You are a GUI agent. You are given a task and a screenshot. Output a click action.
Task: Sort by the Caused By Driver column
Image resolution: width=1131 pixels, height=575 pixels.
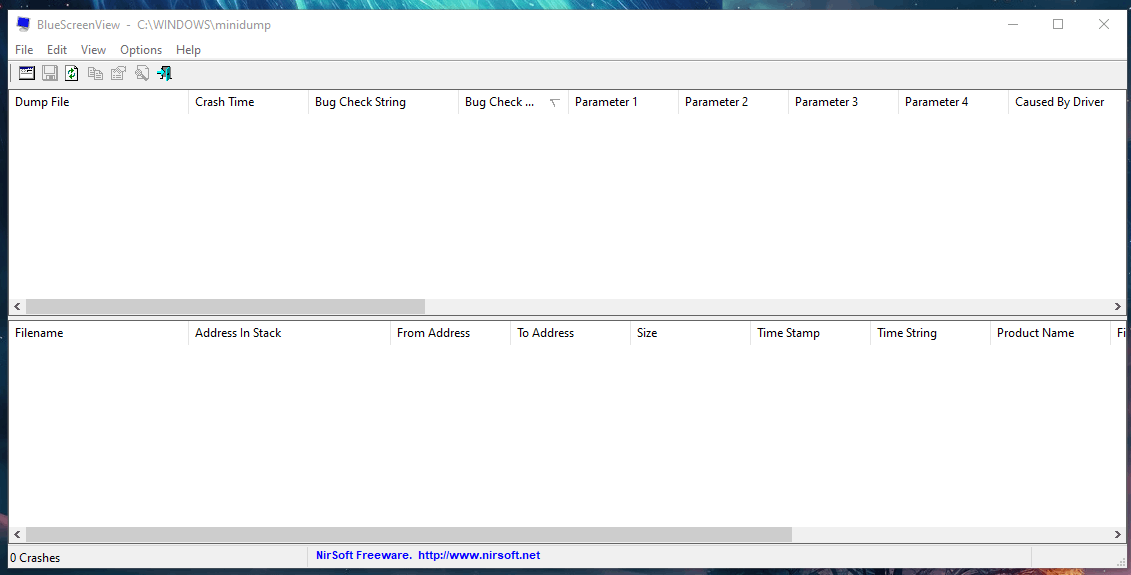(x=1067, y=102)
